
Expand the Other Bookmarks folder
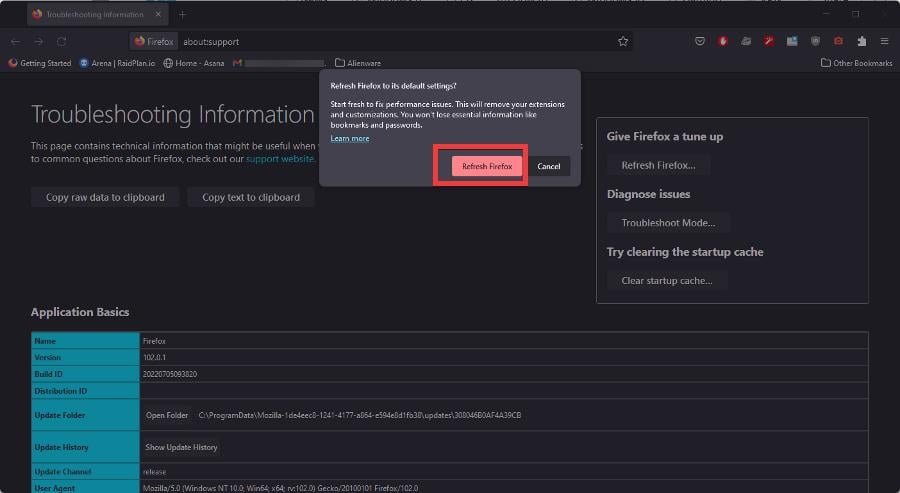[x=856, y=63]
